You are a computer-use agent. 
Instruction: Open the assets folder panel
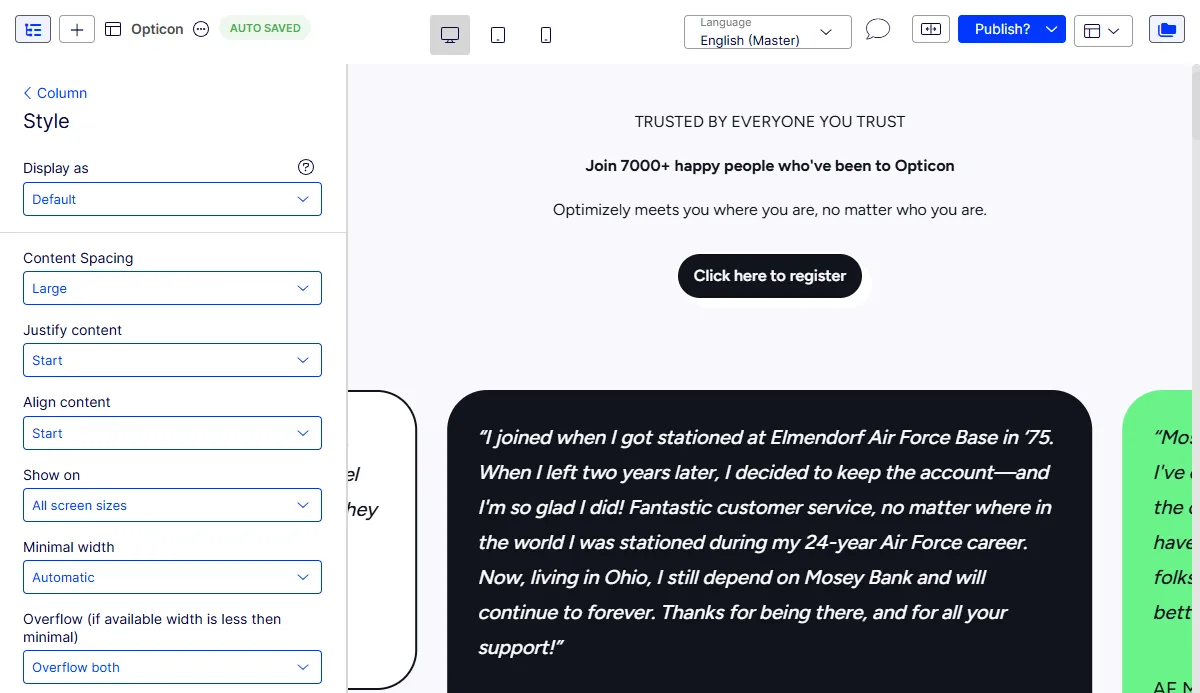tap(1166, 30)
